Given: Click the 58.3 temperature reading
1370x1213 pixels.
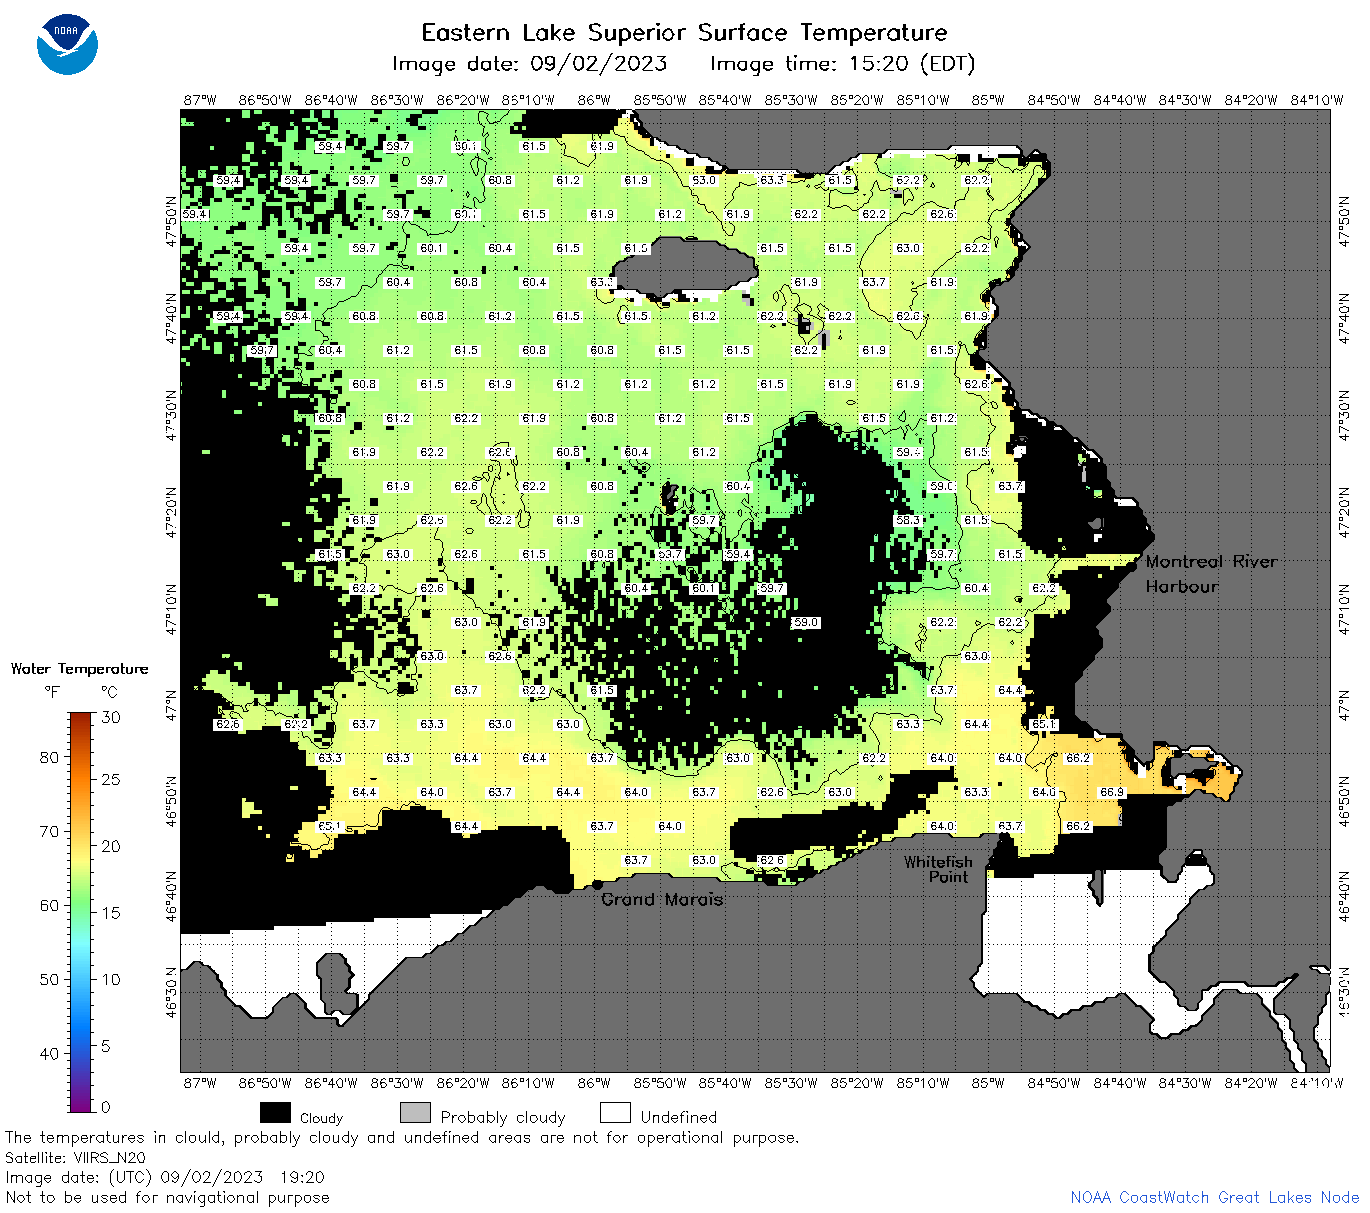Looking at the screenshot, I should pyautogui.click(x=908, y=520).
